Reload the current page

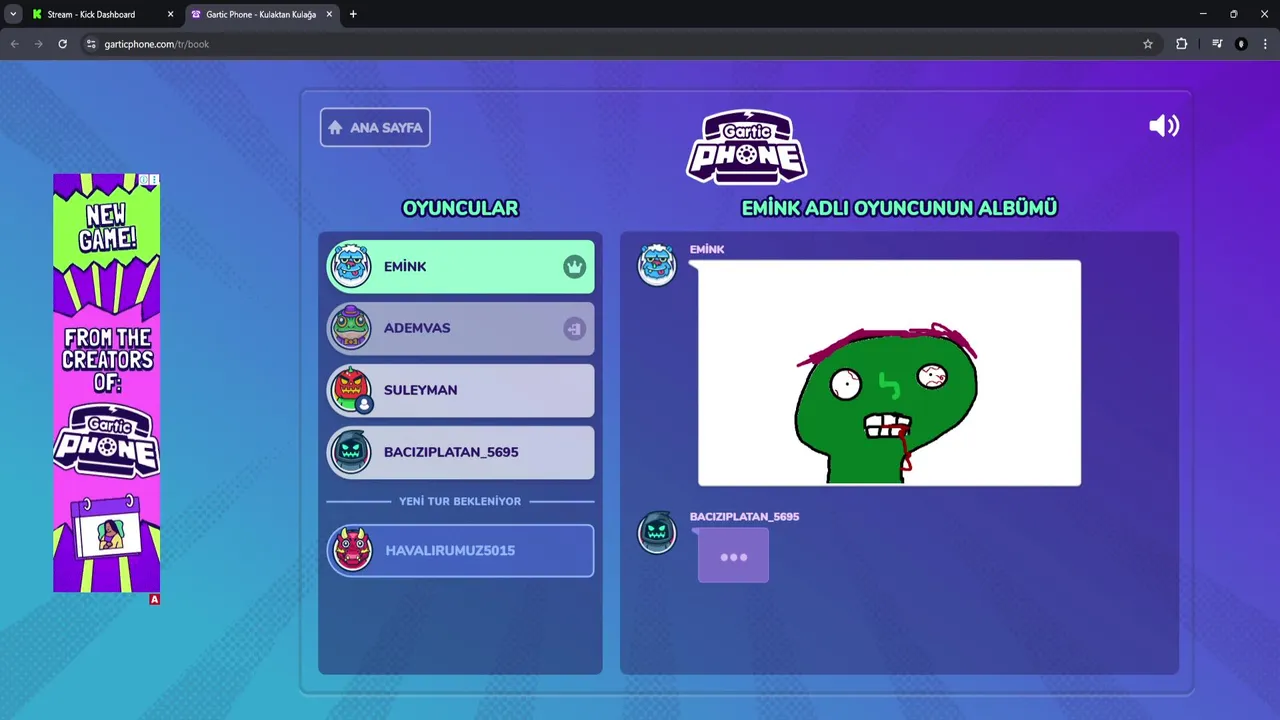coord(62,44)
